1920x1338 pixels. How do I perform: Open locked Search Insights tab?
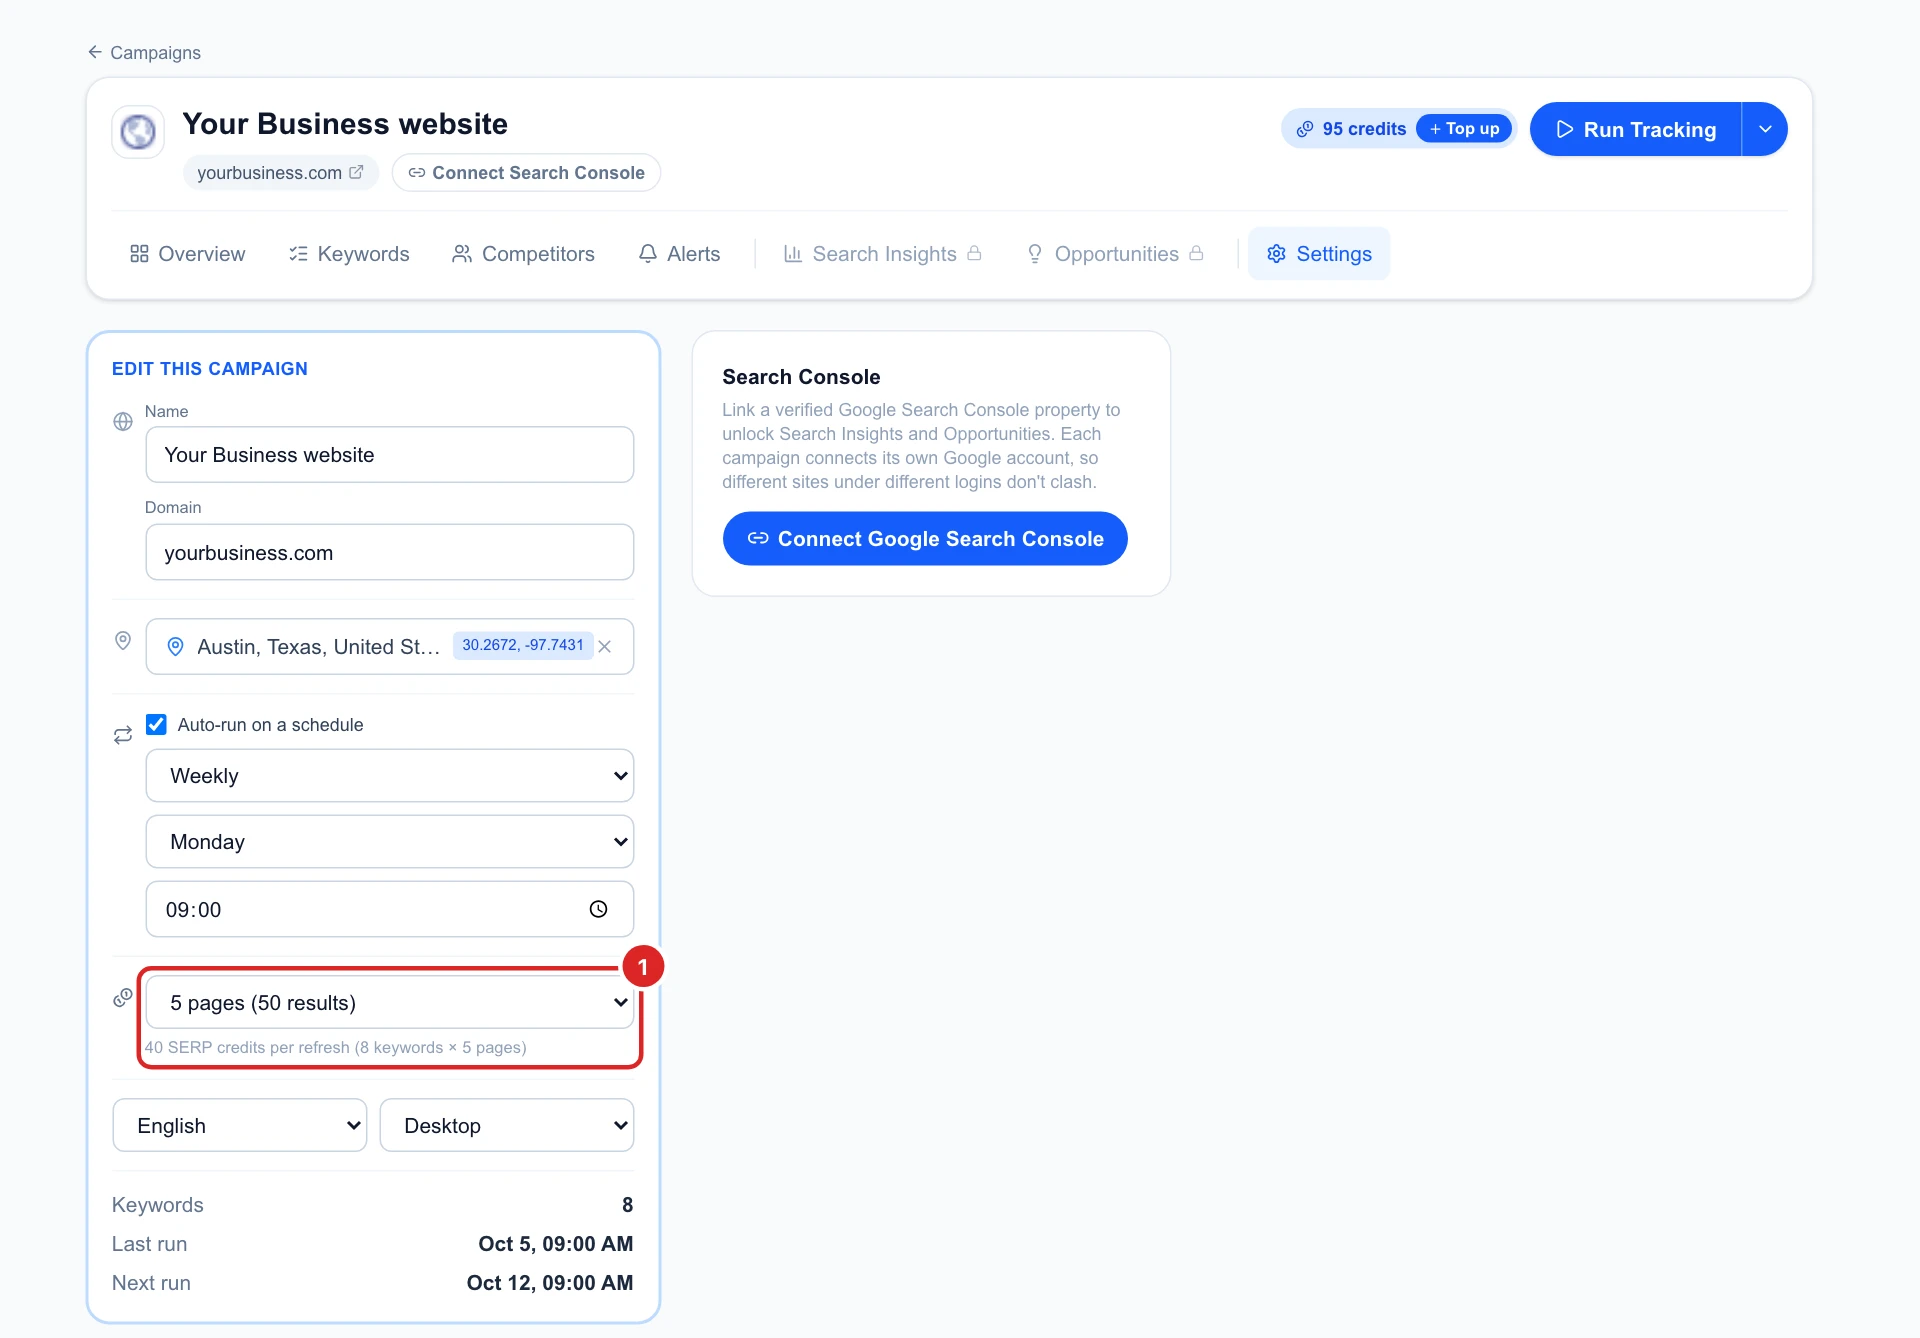click(x=883, y=254)
